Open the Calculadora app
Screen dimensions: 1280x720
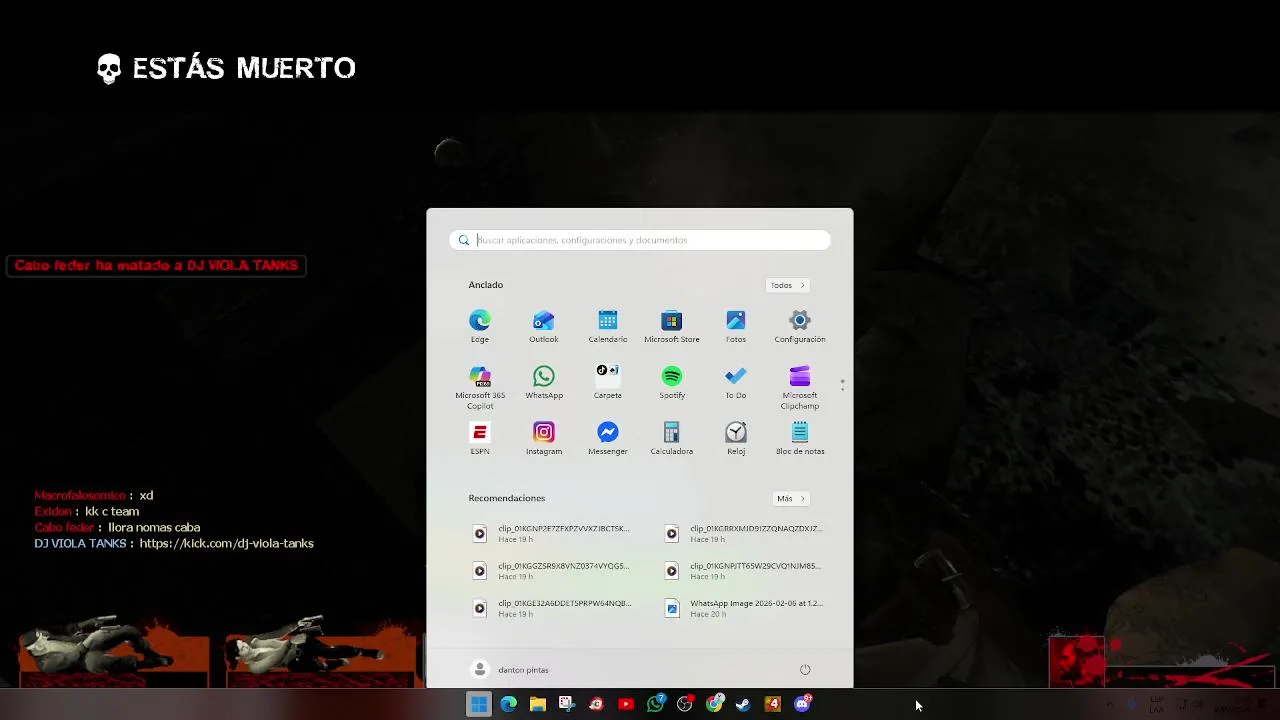click(x=672, y=438)
